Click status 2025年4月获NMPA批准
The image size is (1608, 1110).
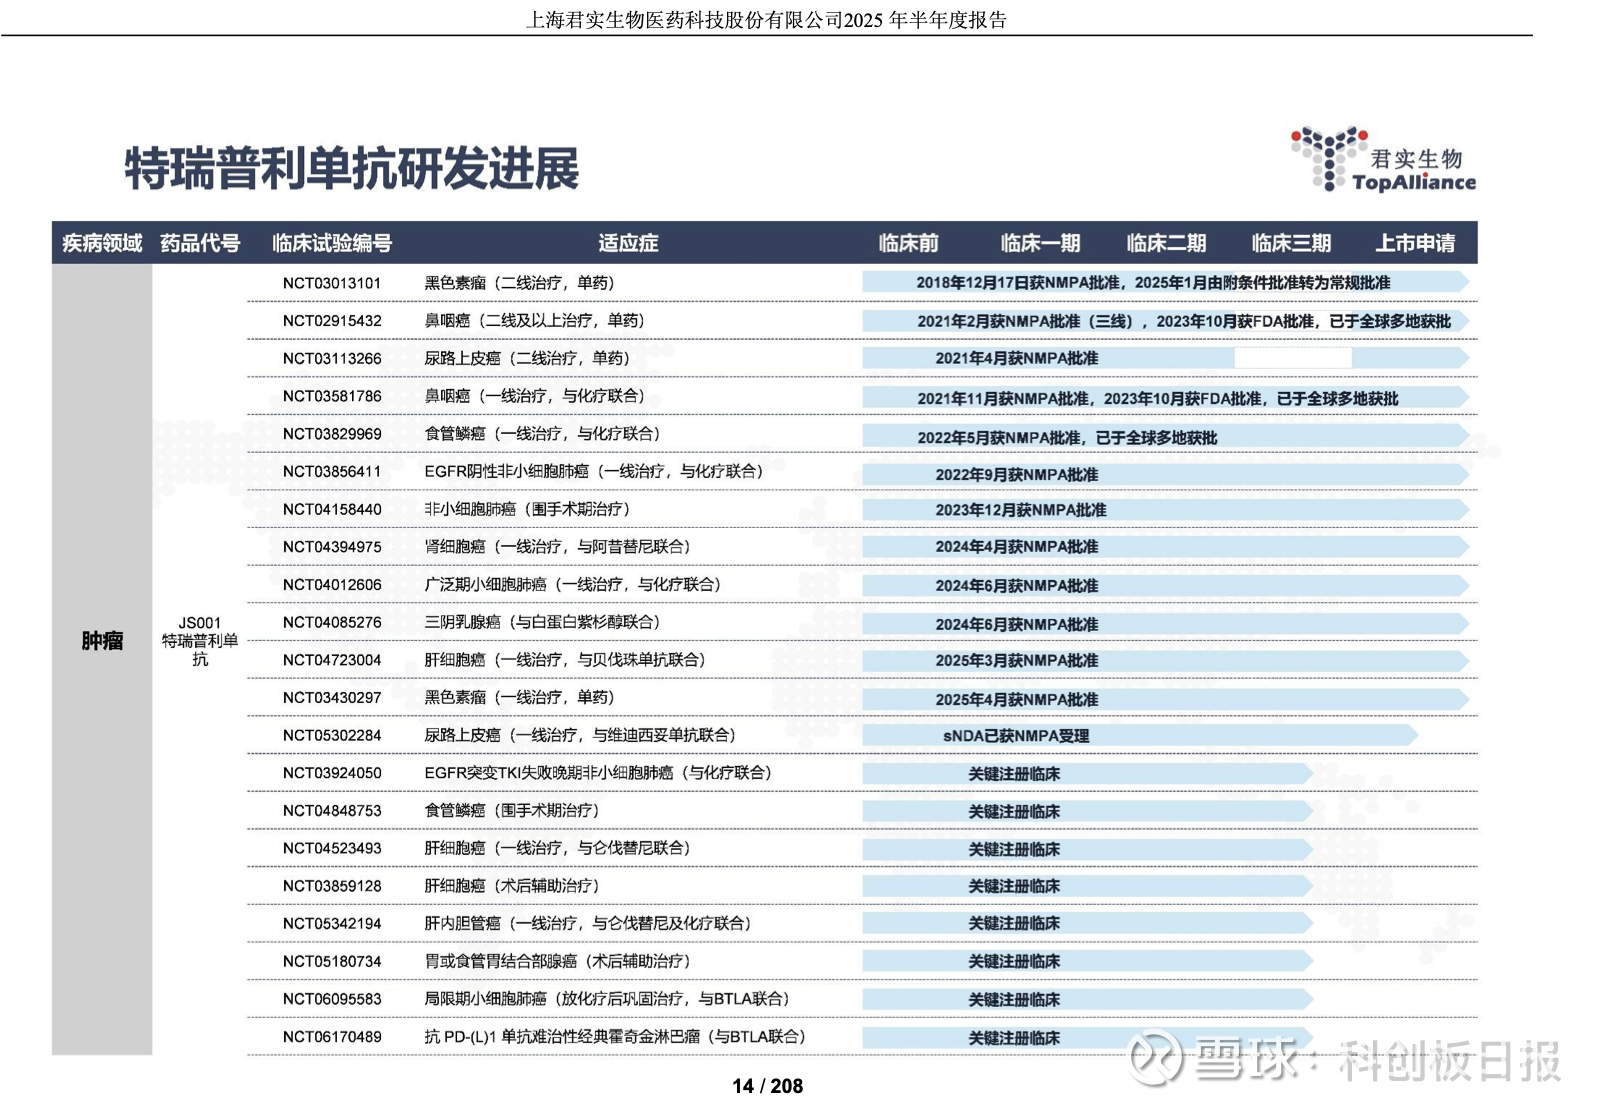click(x=1017, y=700)
